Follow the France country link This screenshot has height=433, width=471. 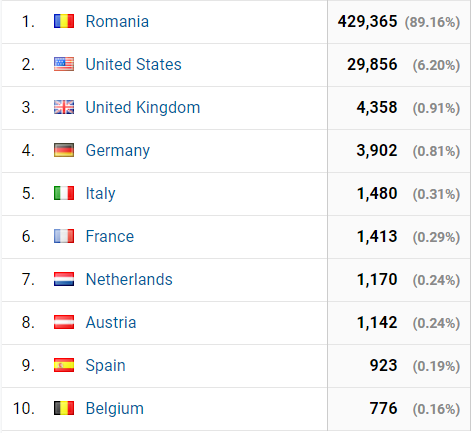[110, 236]
